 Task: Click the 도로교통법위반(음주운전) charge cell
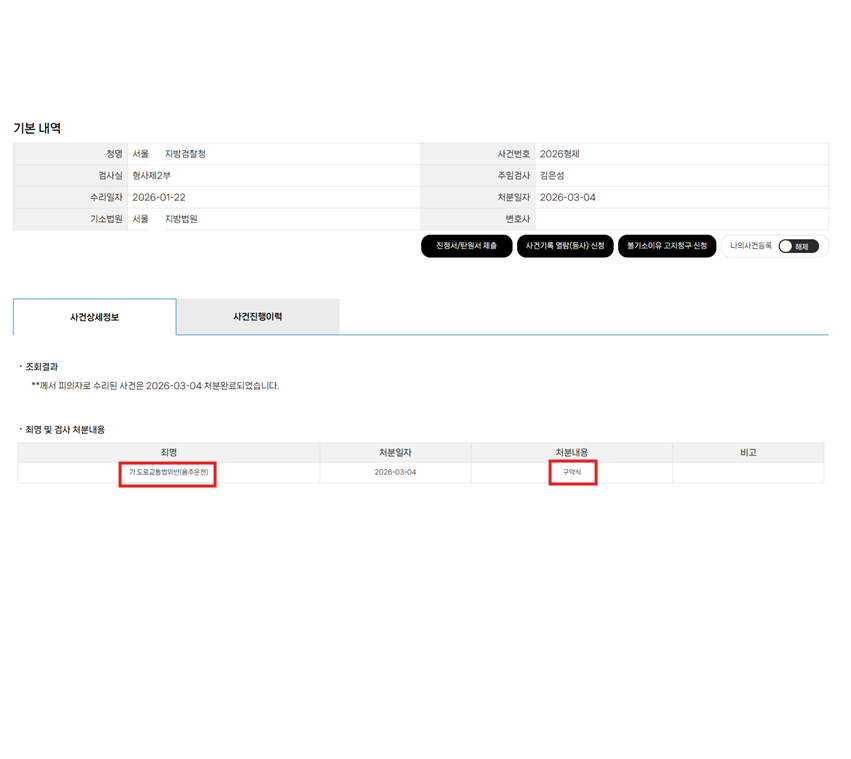pyautogui.click(x=168, y=472)
